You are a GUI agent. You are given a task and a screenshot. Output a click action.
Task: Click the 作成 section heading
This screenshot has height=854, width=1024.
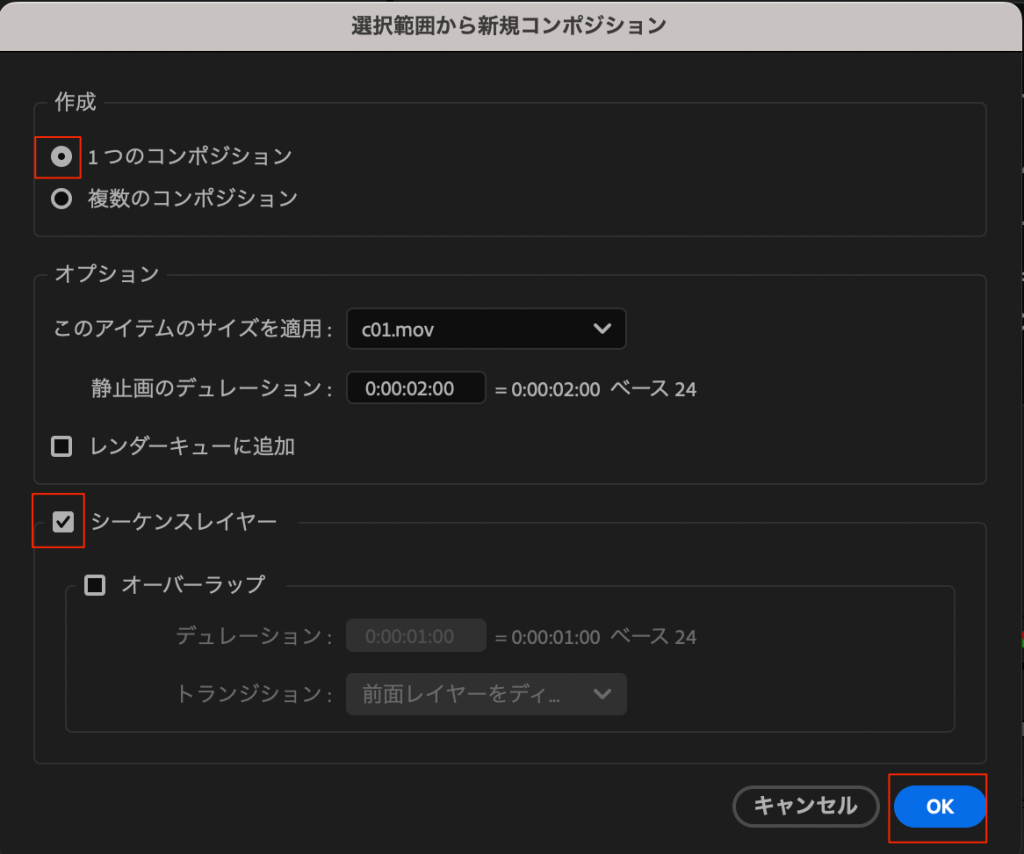click(x=75, y=103)
